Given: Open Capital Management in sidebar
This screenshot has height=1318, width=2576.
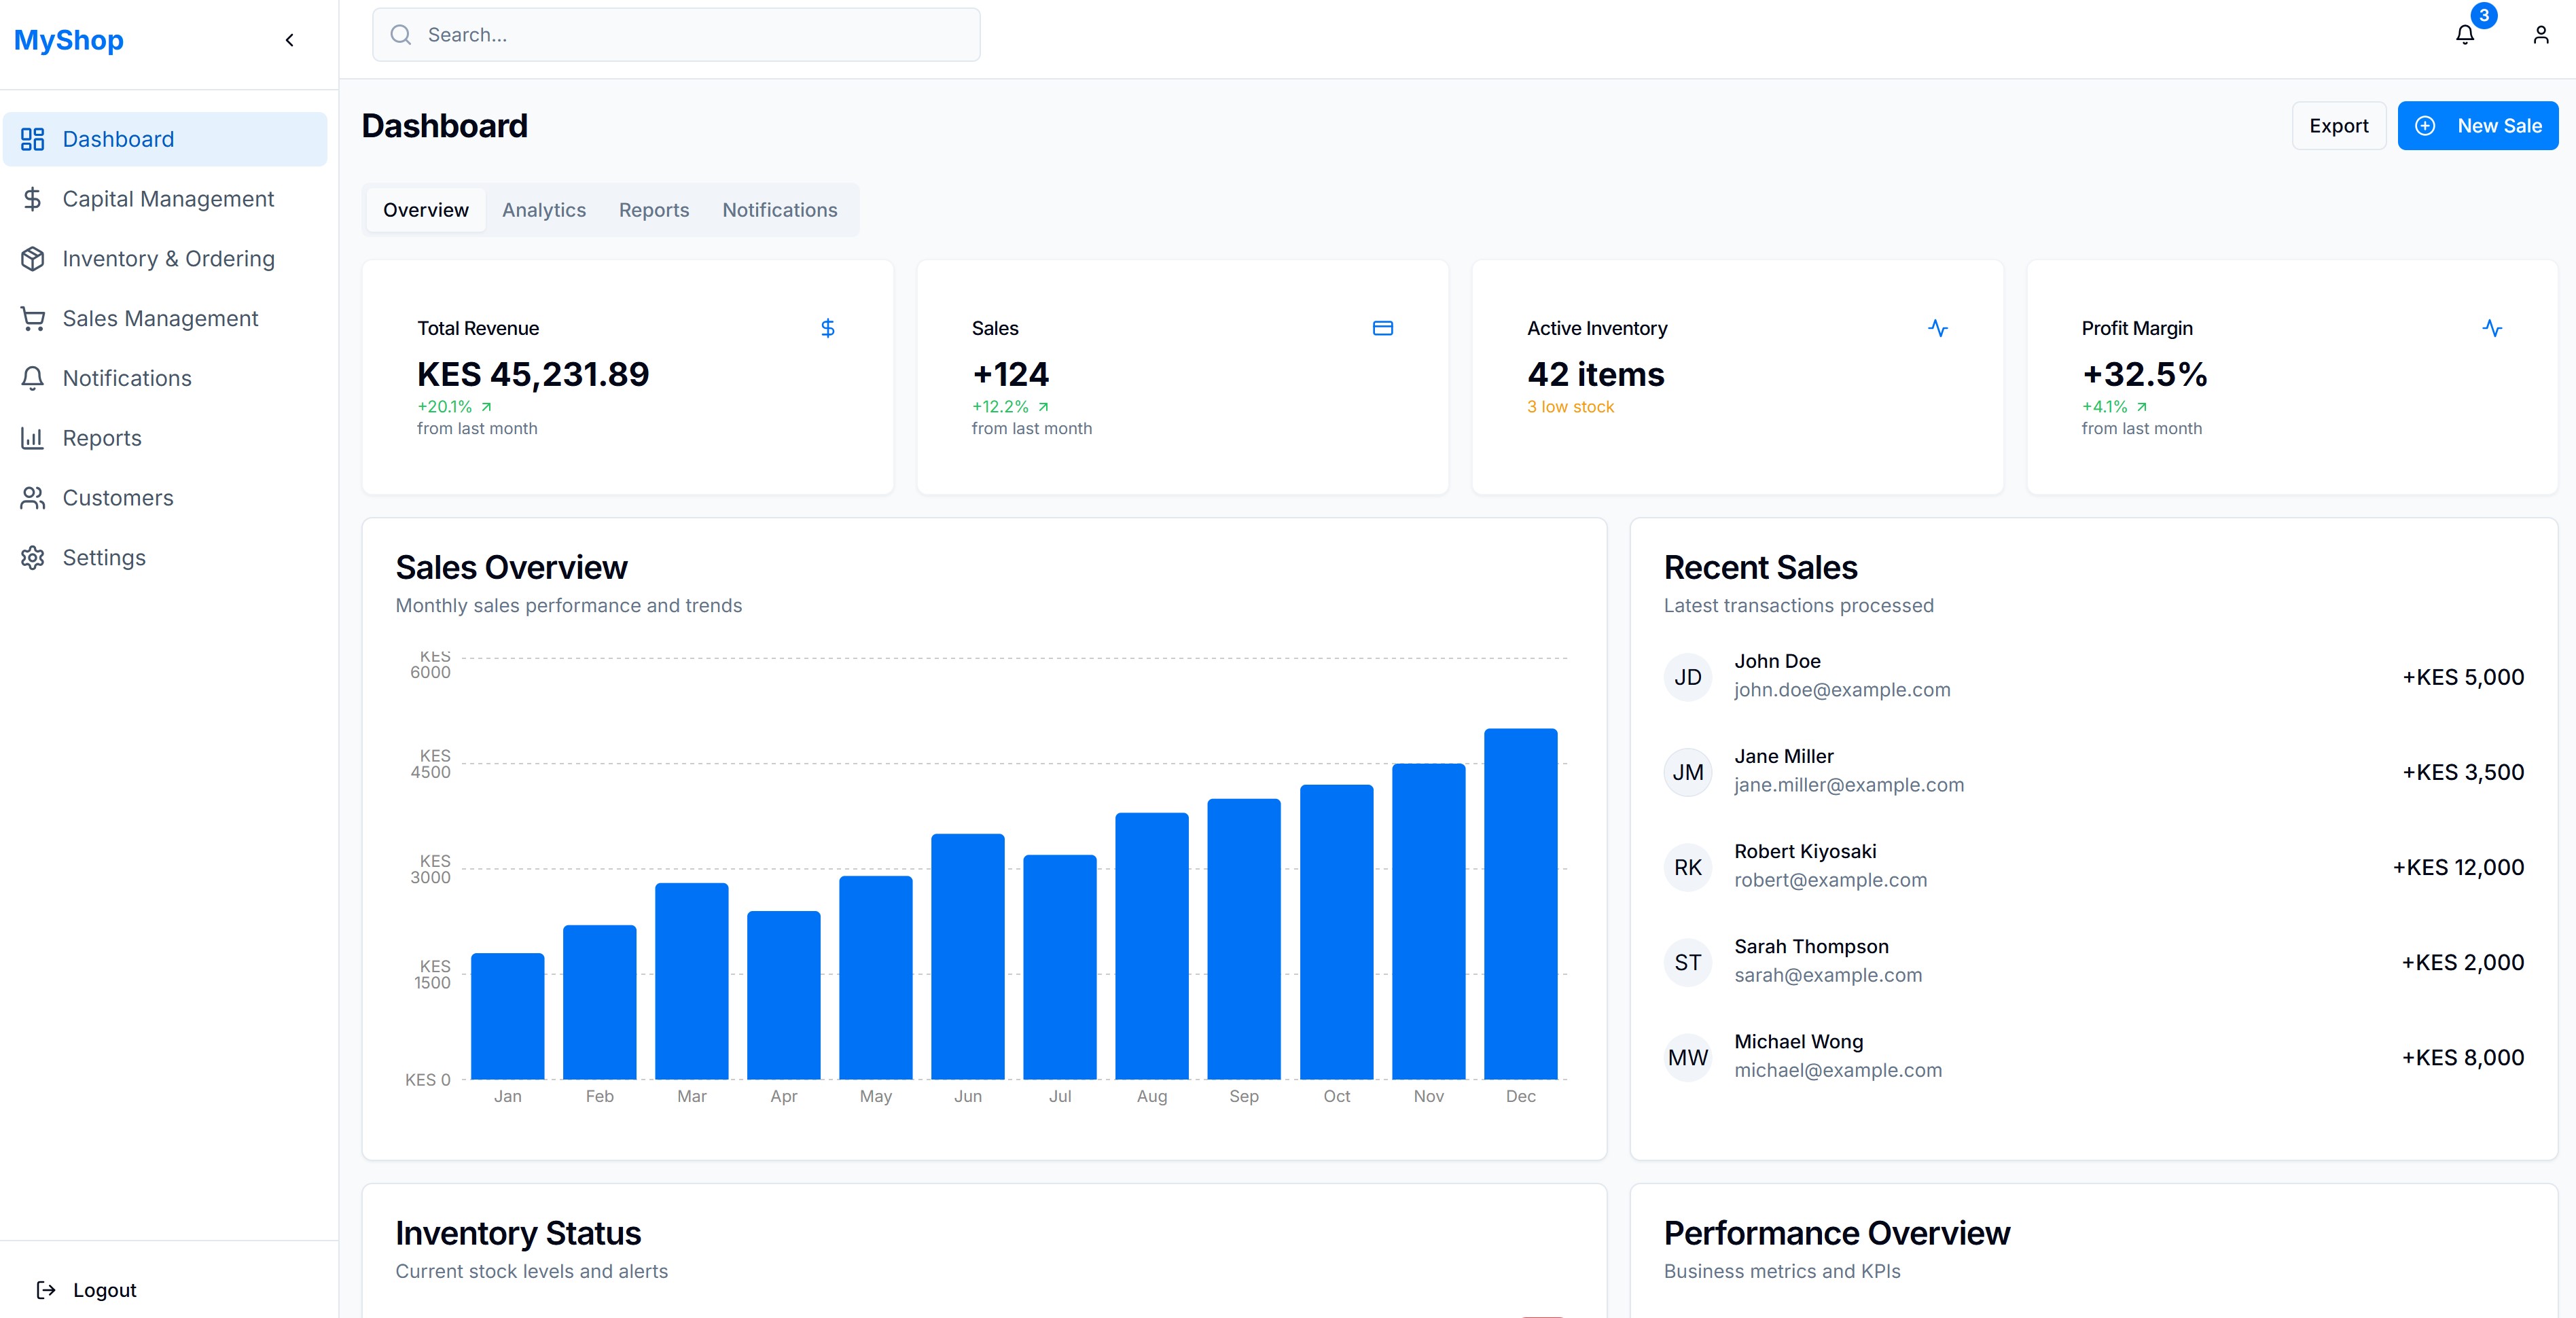Looking at the screenshot, I should click(167, 199).
